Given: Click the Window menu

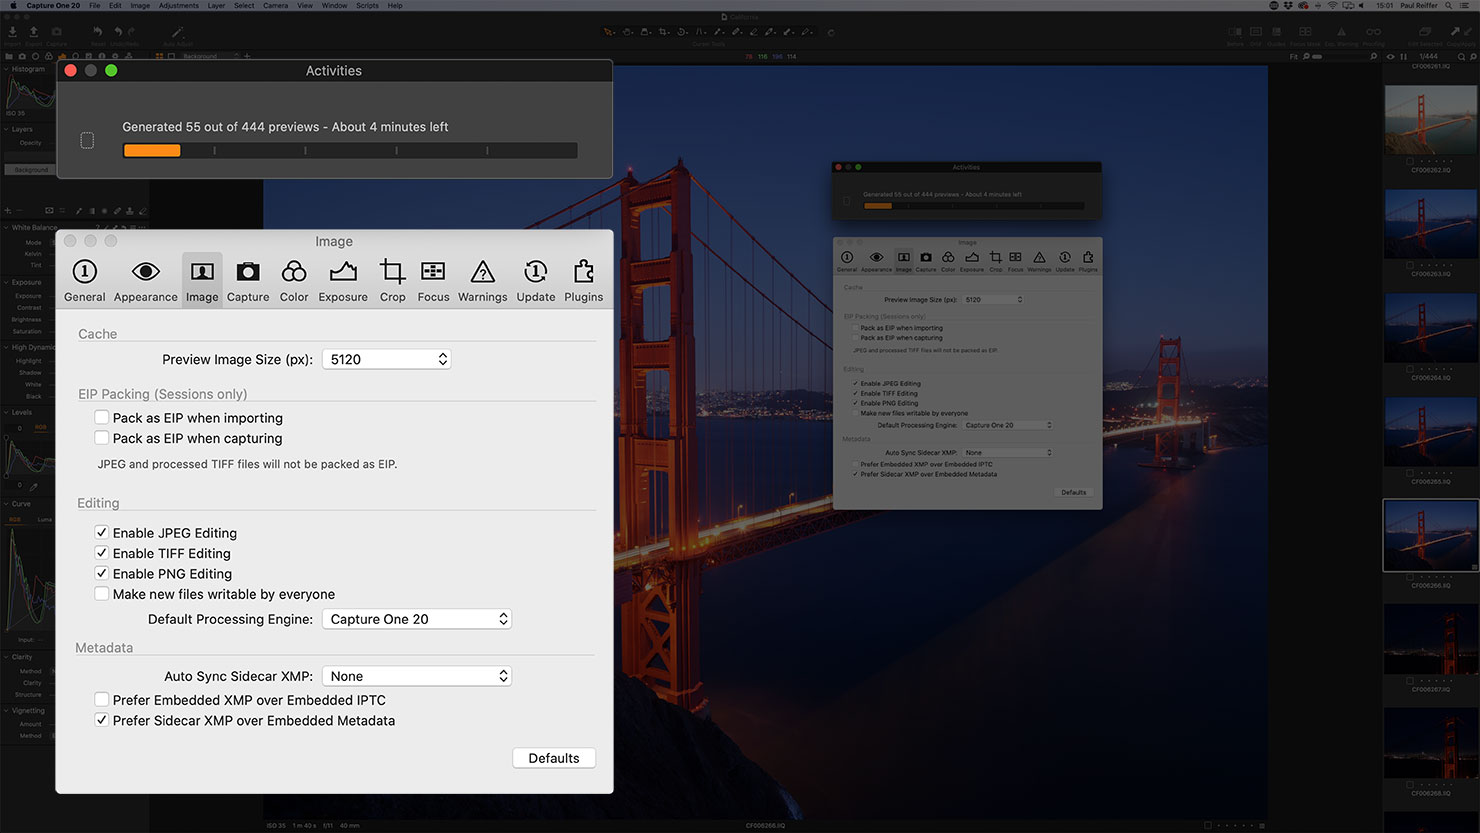Looking at the screenshot, I should (334, 6).
